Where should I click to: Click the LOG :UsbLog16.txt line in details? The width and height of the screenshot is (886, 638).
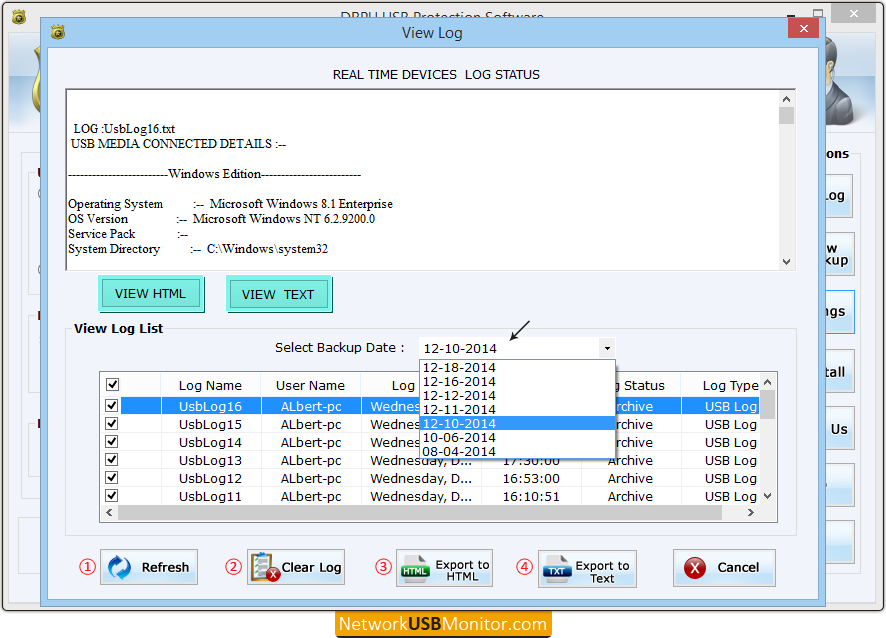coord(124,129)
